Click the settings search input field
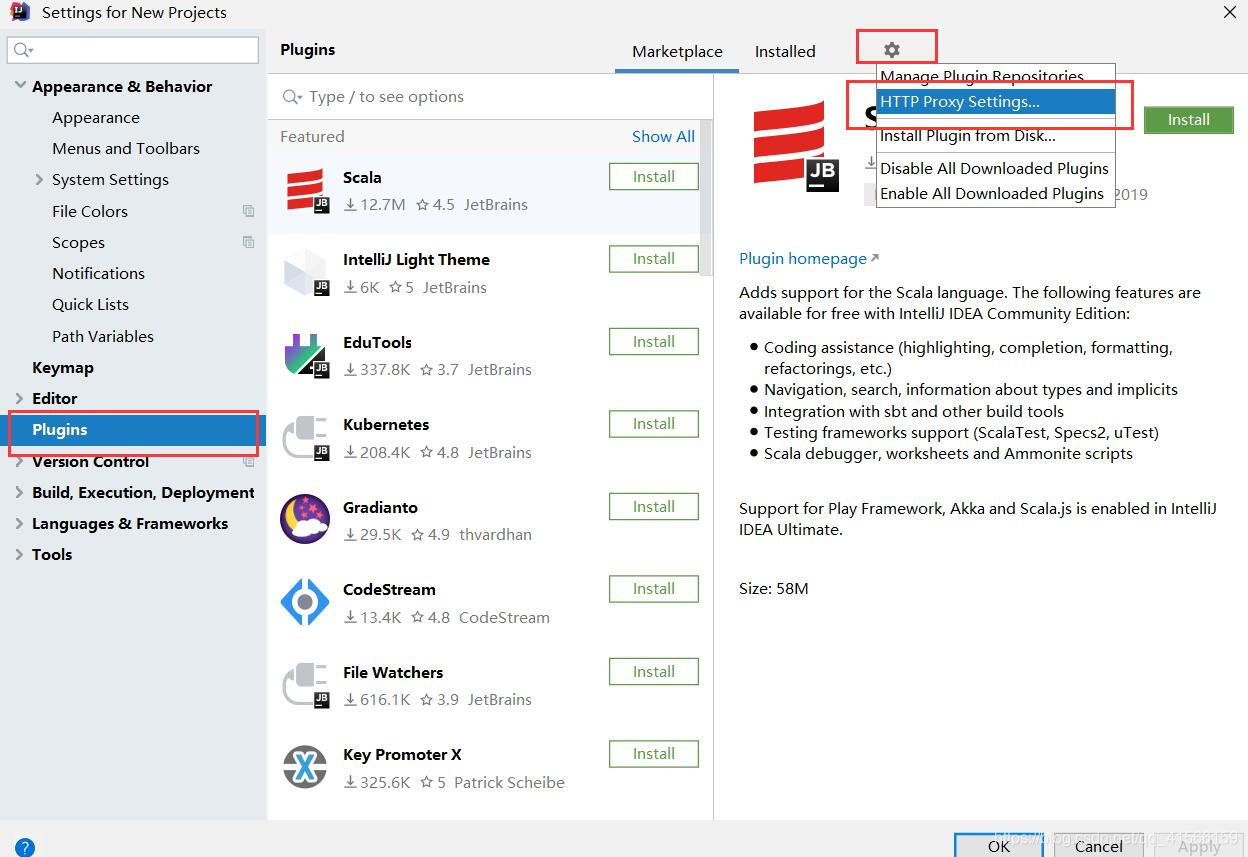The width and height of the screenshot is (1248, 857). coord(133,50)
